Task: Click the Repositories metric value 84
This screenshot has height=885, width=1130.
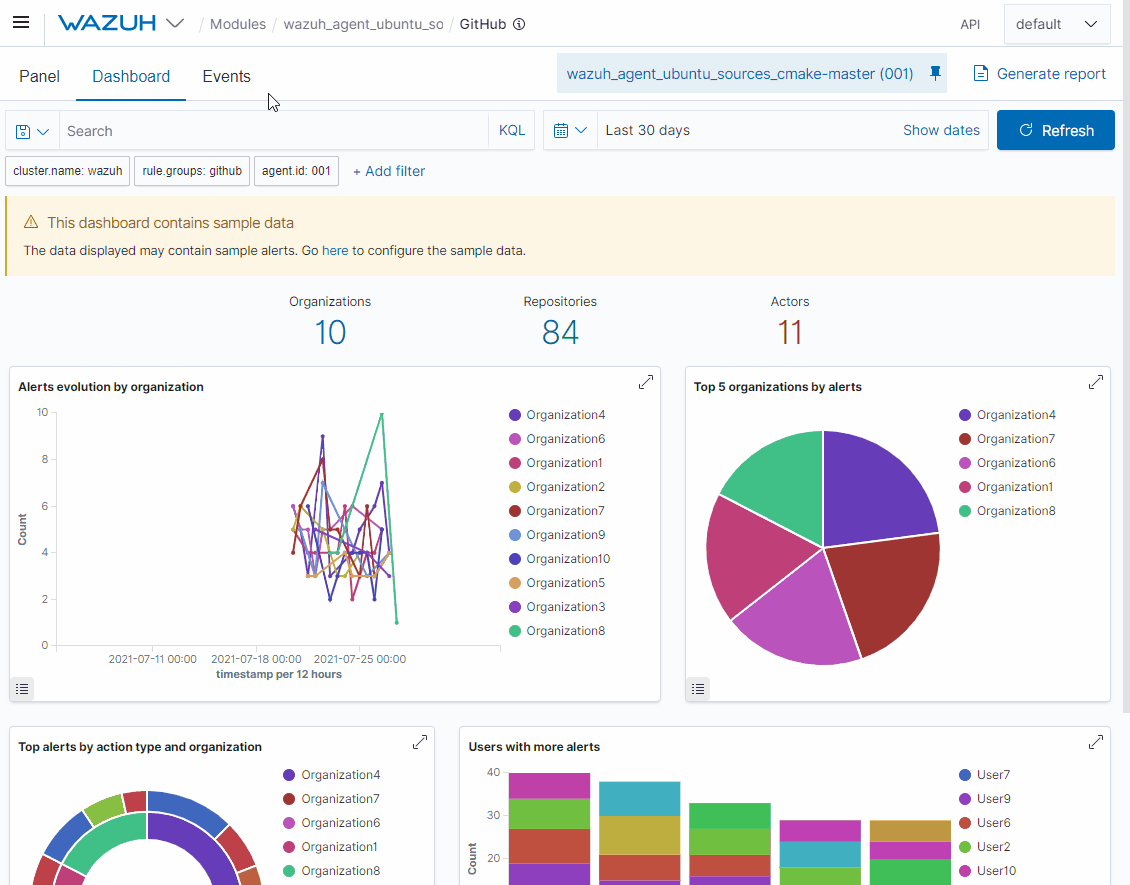Action: 560,332
